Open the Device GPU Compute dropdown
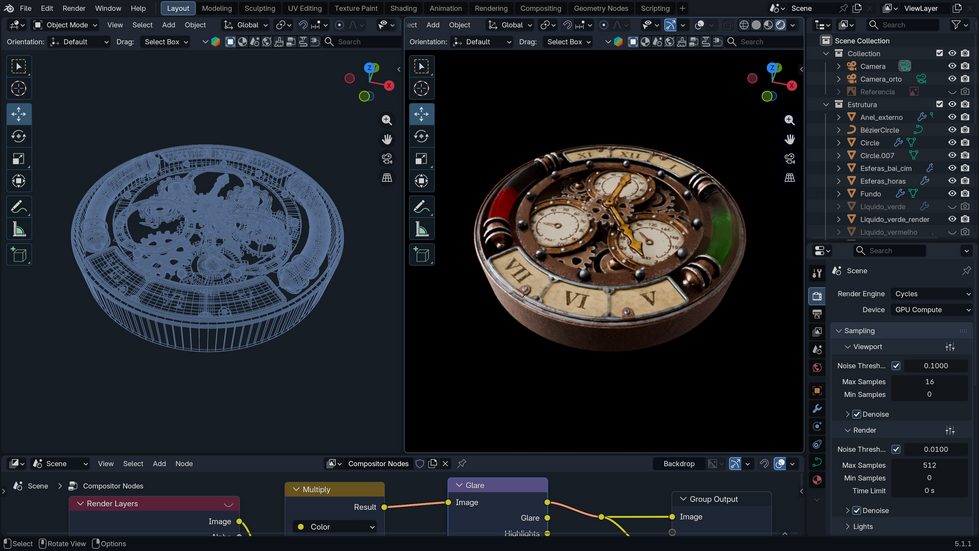Screen dimensions: 979x551 click(932, 310)
